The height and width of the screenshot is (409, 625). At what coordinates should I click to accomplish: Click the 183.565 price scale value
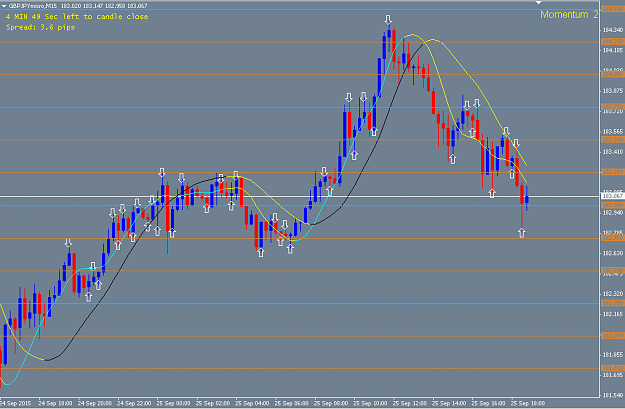(613, 132)
